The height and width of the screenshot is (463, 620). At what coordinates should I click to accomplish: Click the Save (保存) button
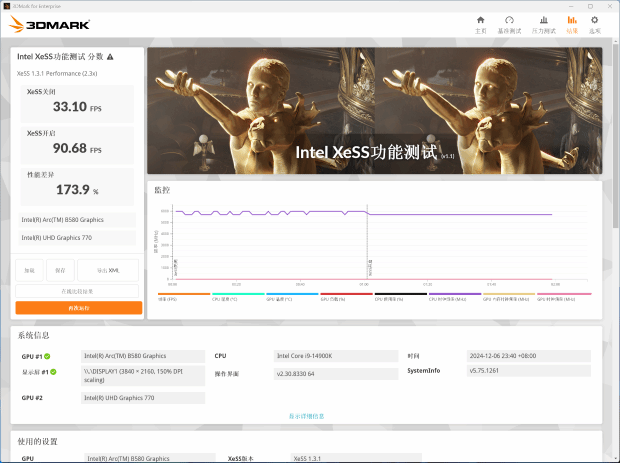pyautogui.click(x=60, y=270)
